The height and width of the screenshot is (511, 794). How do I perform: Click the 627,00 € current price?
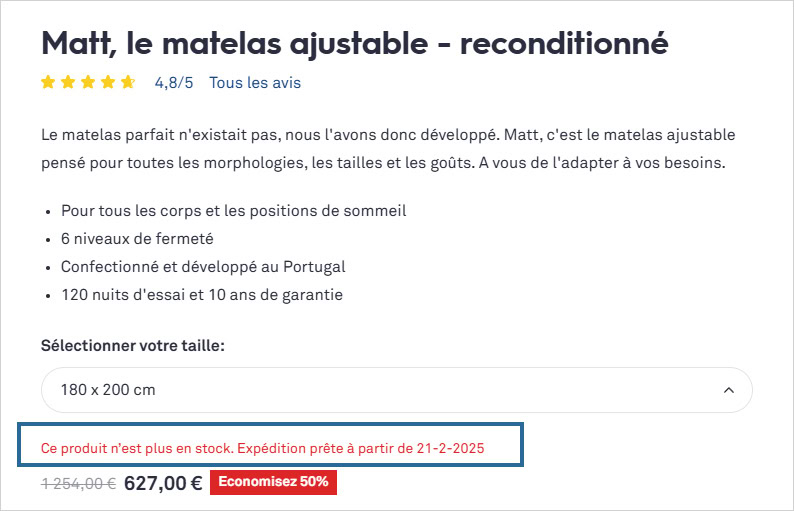pyautogui.click(x=163, y=483)
